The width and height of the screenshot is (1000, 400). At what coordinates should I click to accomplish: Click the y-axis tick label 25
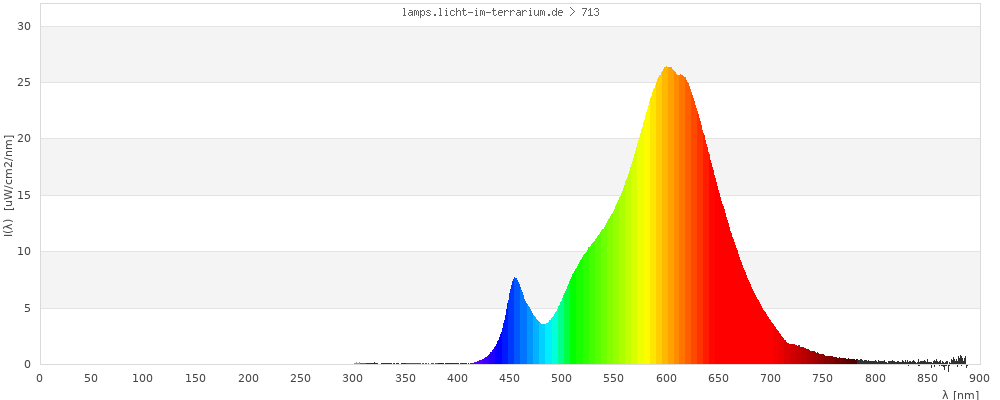point(25,82)
